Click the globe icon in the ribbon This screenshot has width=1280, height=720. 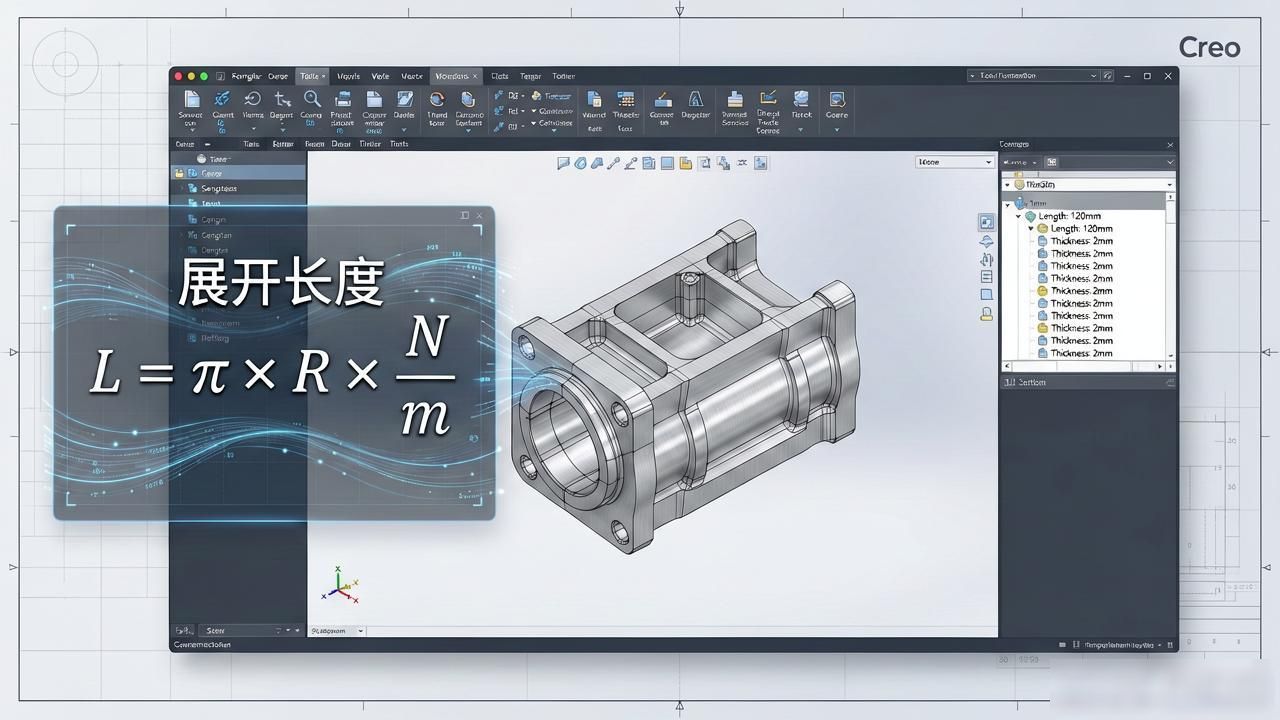click(x=801, y=98)
